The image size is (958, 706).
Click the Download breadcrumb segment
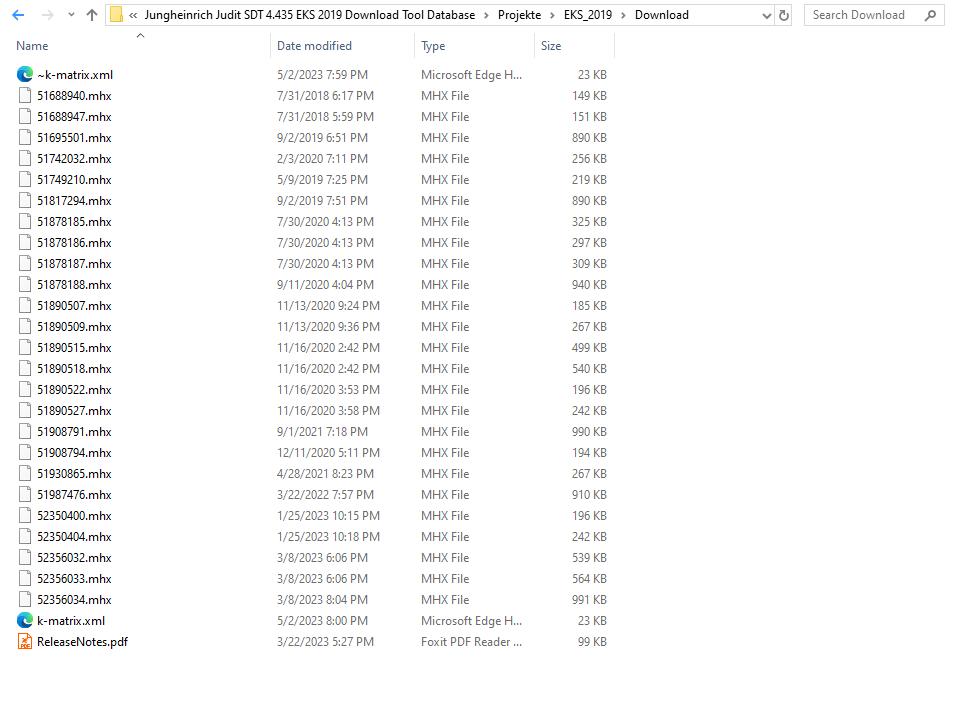[x=662, y=15]
